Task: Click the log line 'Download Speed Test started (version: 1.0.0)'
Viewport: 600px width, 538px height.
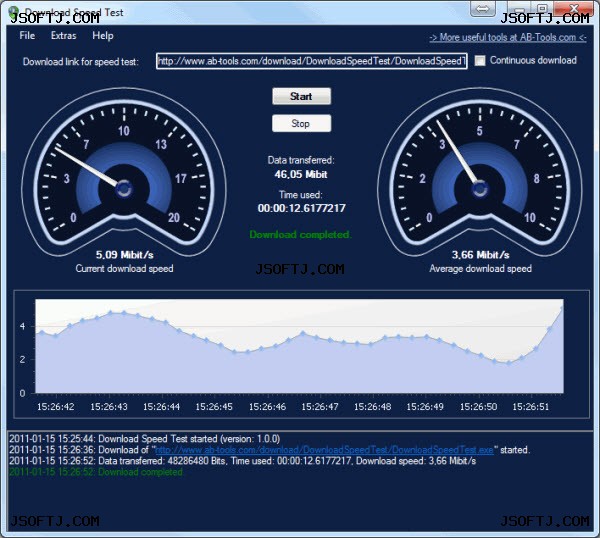Action: [145, 439]
